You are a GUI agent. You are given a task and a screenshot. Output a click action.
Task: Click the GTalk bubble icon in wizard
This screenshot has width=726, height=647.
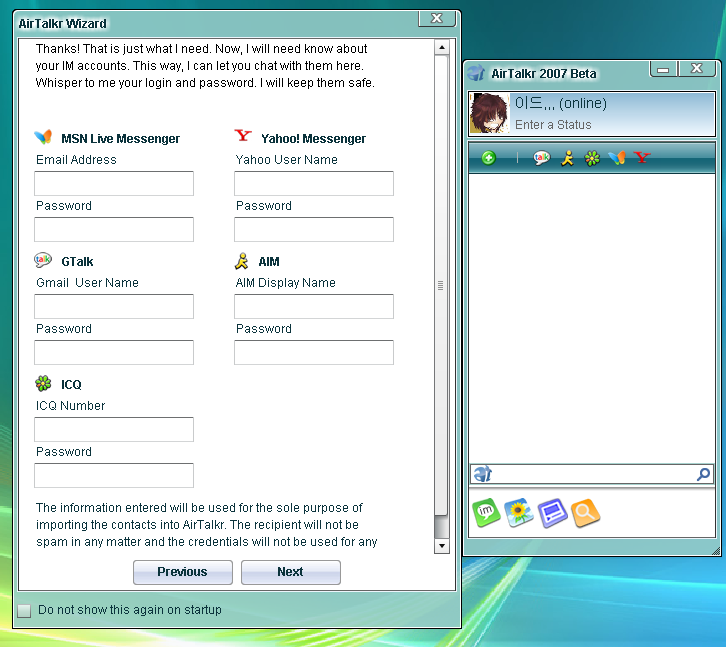click(43, 260)
